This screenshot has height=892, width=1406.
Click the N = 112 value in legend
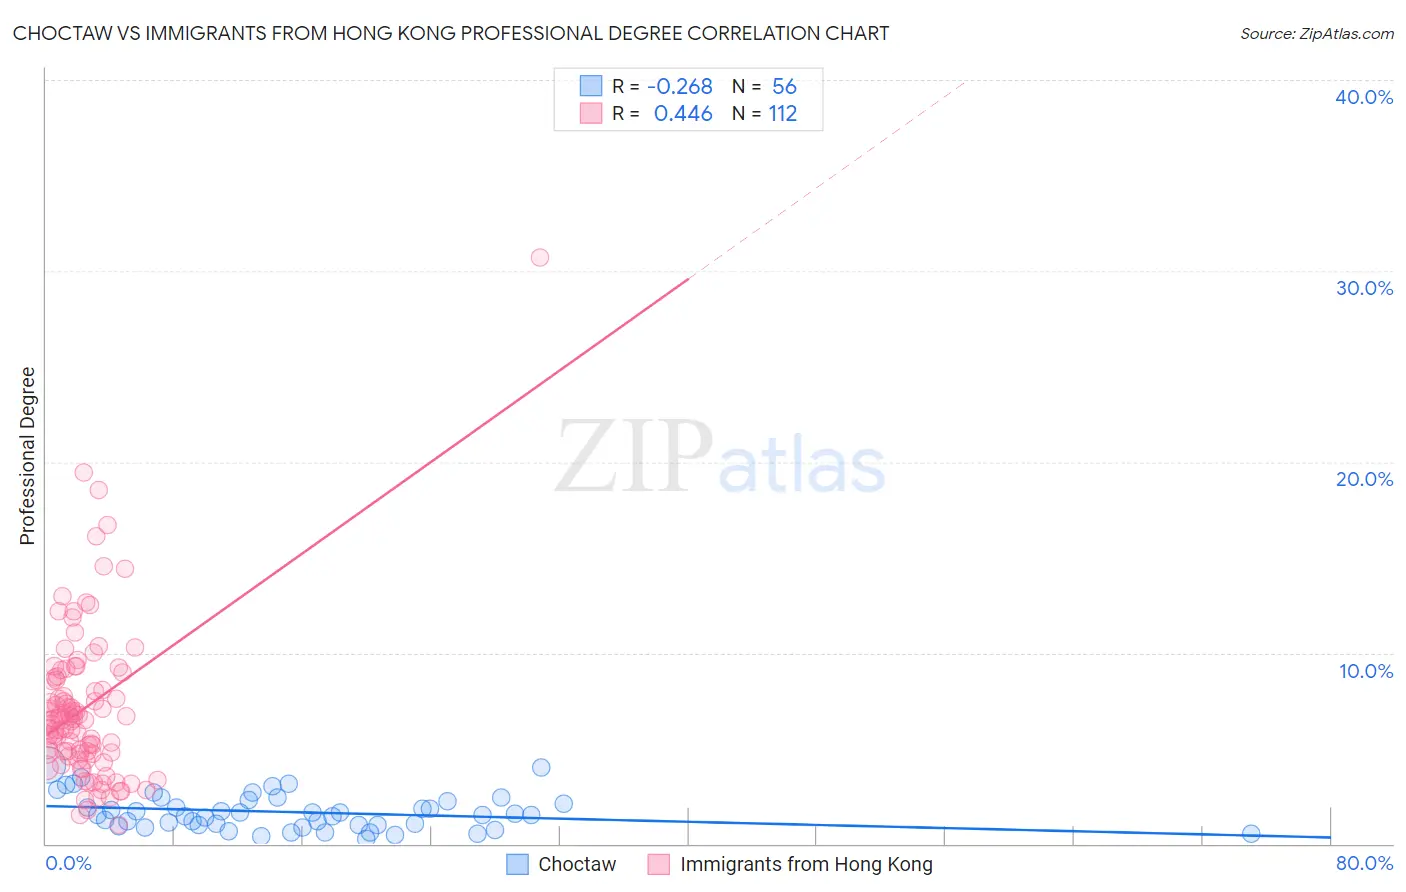point(764,113)
